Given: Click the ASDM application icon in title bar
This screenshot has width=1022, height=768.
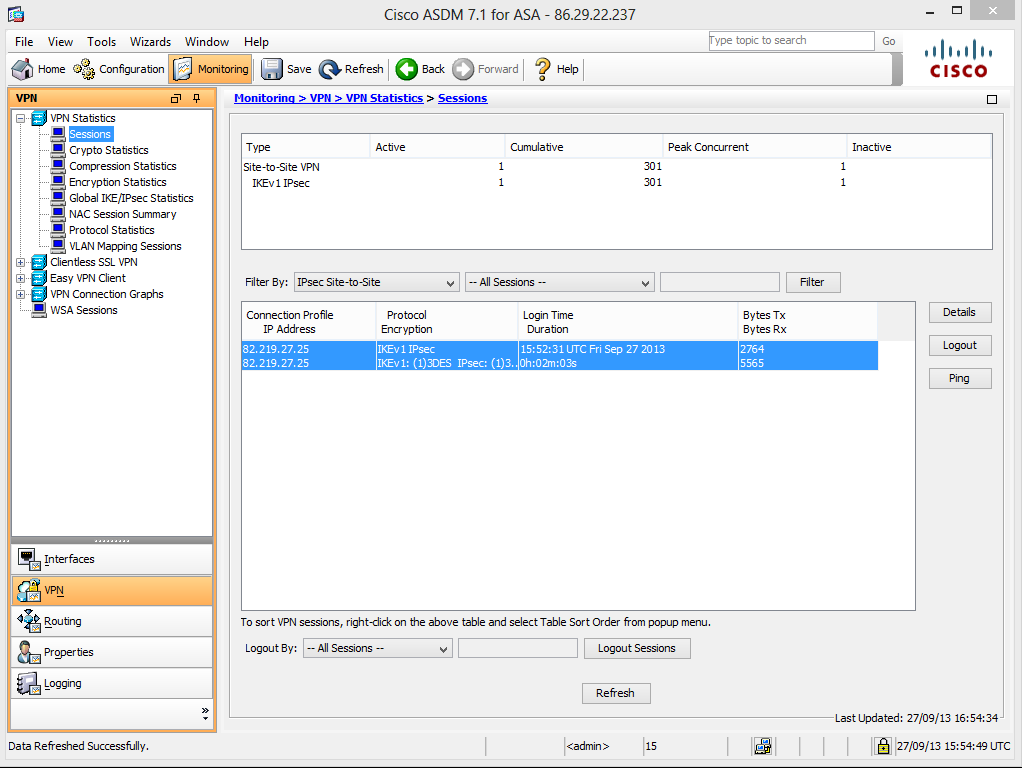Looking at the screenshot, I should coord(16,14).
